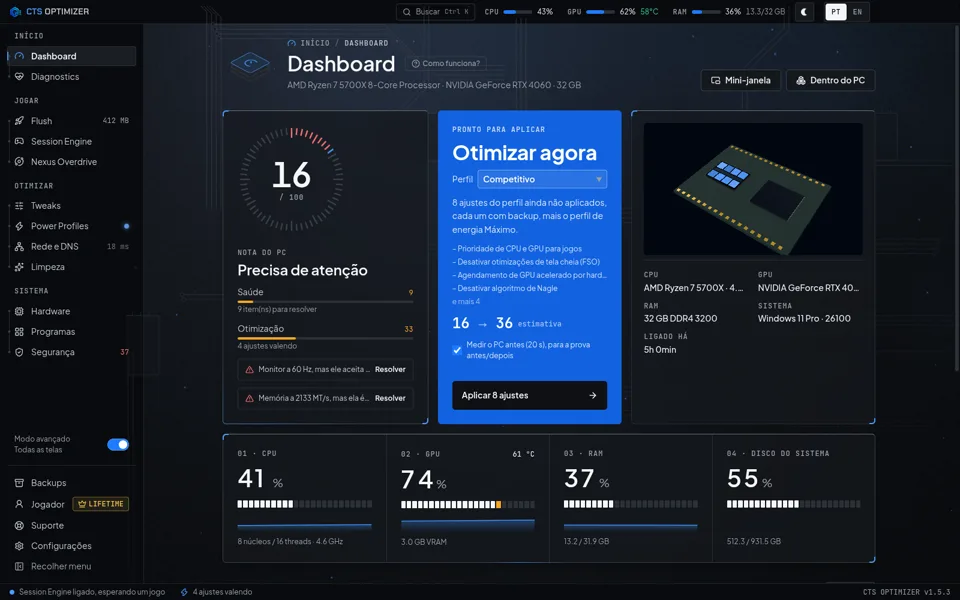Open the Segurança menu label
This screenshot has width=960, height=600.
(x=53, y=352)
